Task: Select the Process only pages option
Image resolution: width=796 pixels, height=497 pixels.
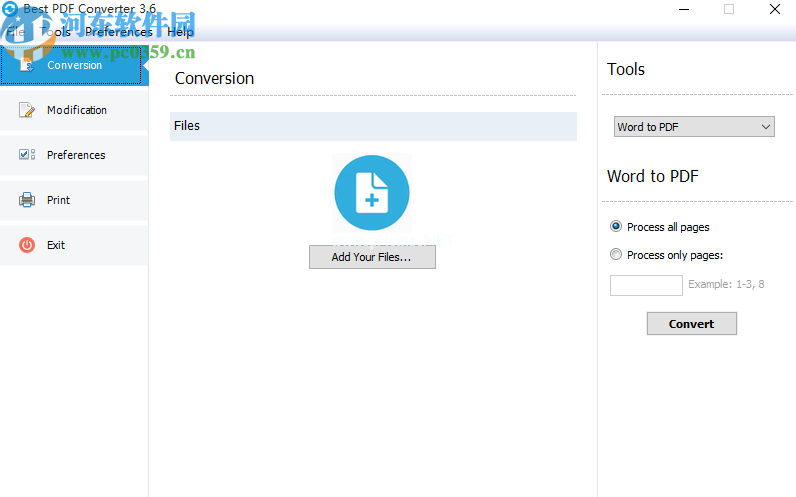Action: click(x=616, y=255)
